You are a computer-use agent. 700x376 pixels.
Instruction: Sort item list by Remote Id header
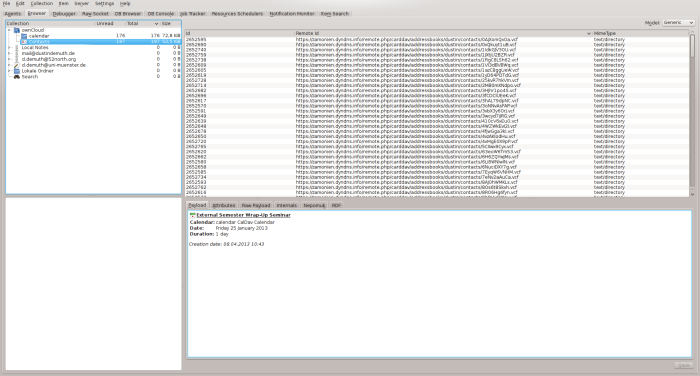[x=443, y=33]
